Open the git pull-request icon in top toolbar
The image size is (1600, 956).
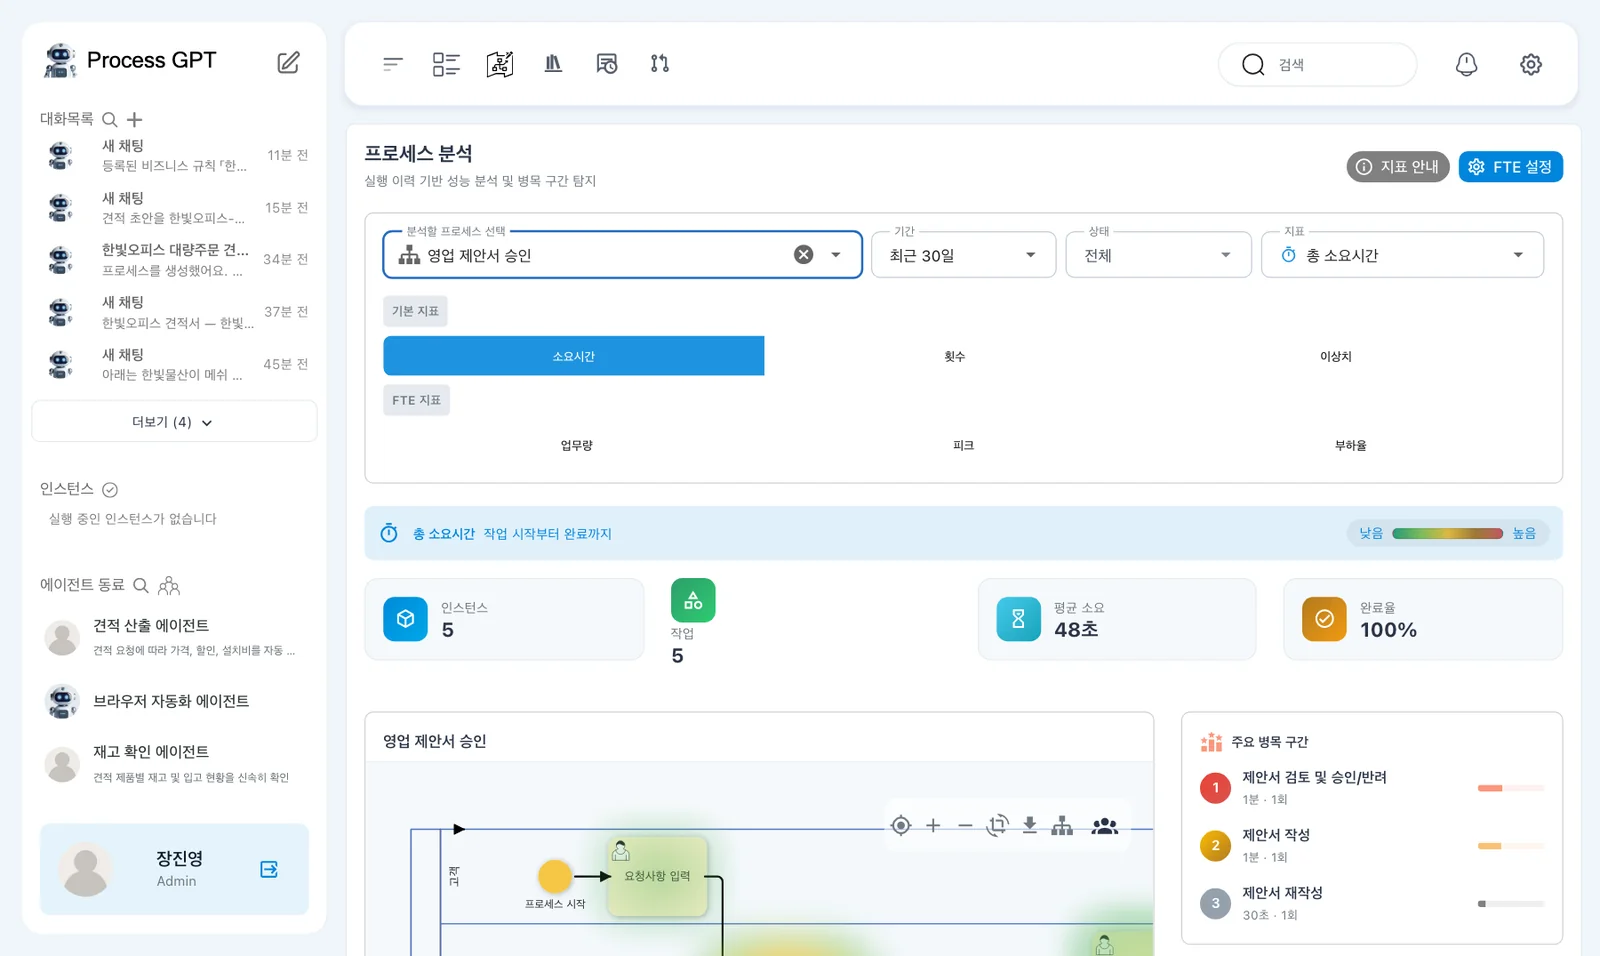660,64
